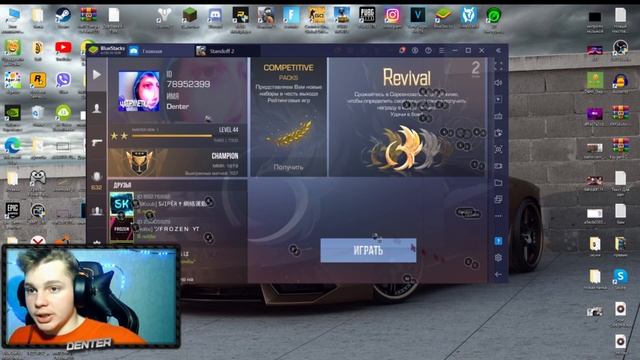
Task: Open the play section in Standoff 2 sidebar
Action: tap(97, 75)
